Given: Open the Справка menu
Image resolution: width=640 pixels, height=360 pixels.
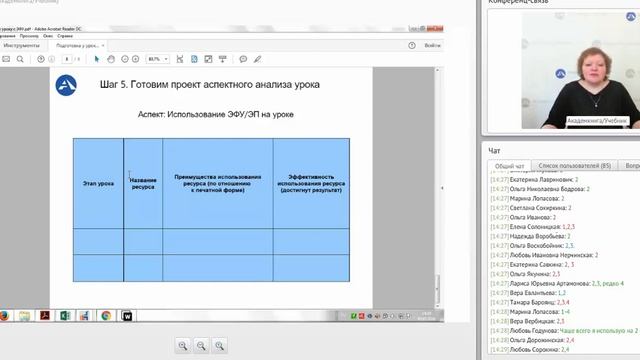Looking at the screenshot, I should click(x=64, y=36).
